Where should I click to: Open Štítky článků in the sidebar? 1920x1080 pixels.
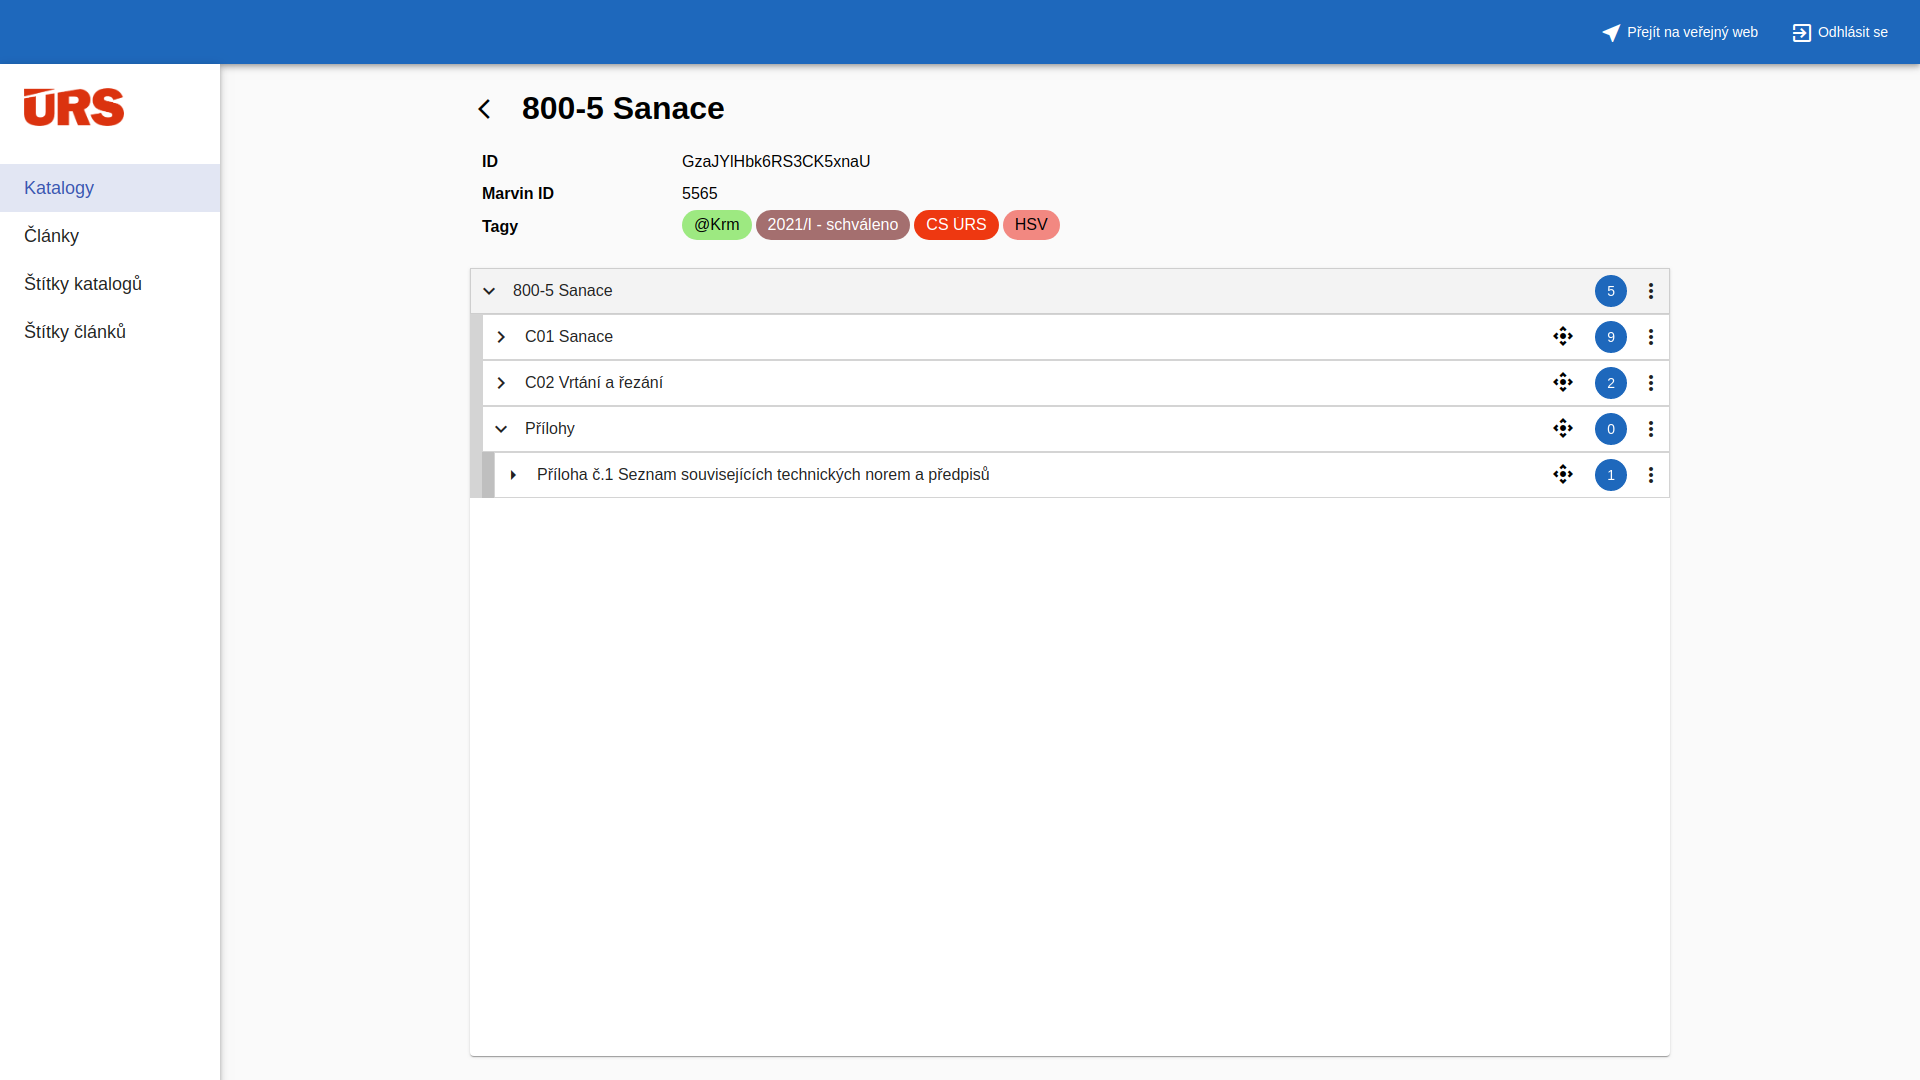tap(110, 332)
